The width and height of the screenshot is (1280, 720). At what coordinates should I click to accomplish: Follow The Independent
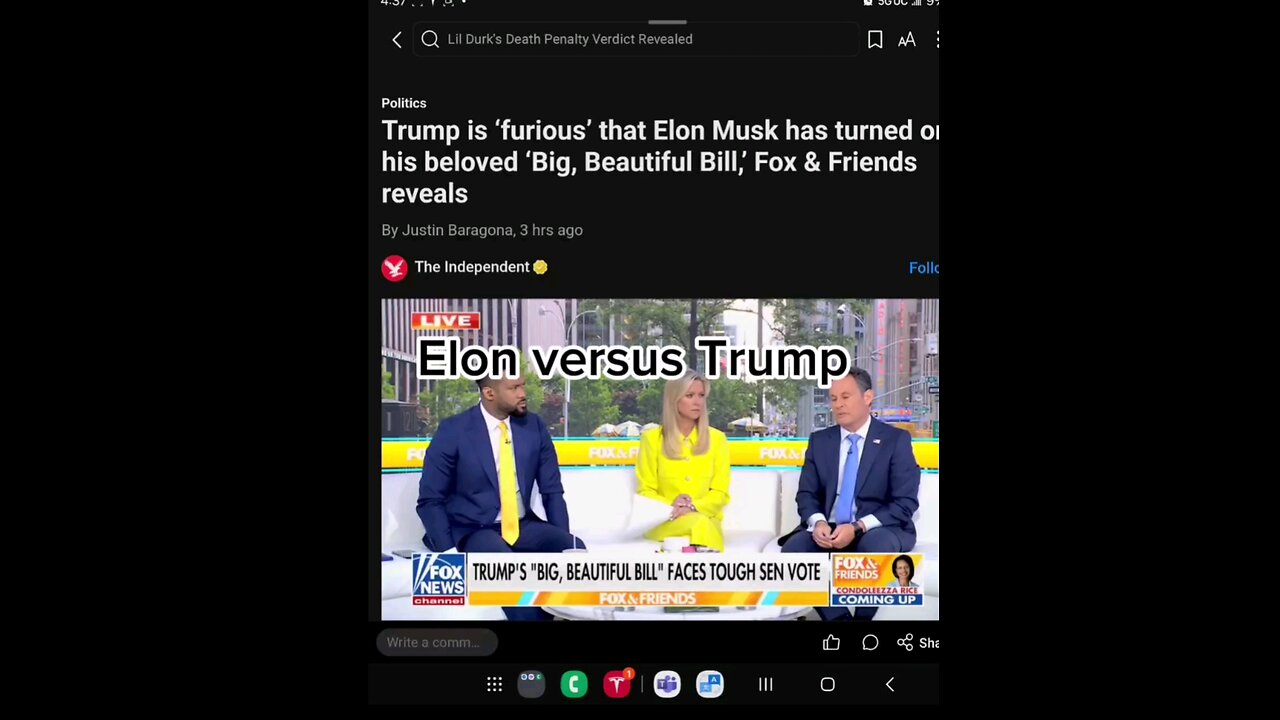923,268
